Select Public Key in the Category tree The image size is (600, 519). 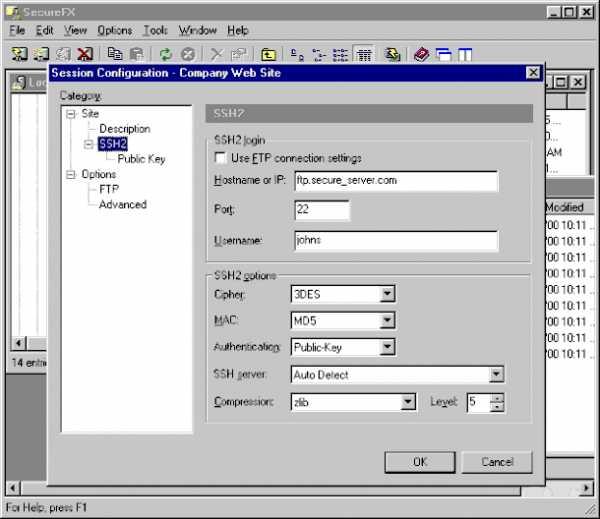click(141, 159)
